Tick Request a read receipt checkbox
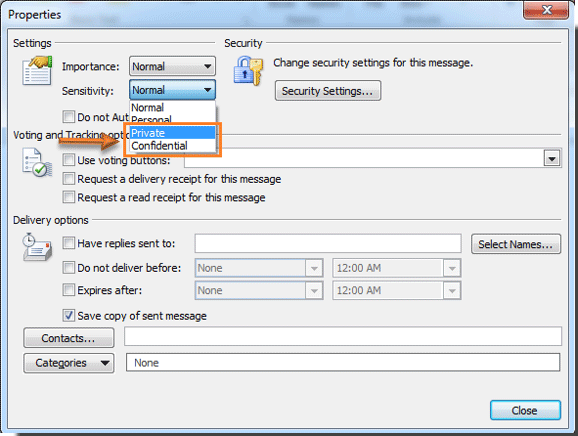Image resolution: width=578 pixels, height=436 pixels. [x=69, y=197]
